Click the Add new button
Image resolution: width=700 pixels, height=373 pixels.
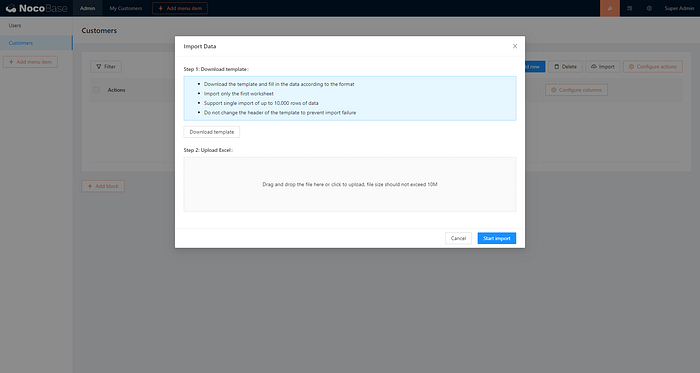(x=535, y=66)
